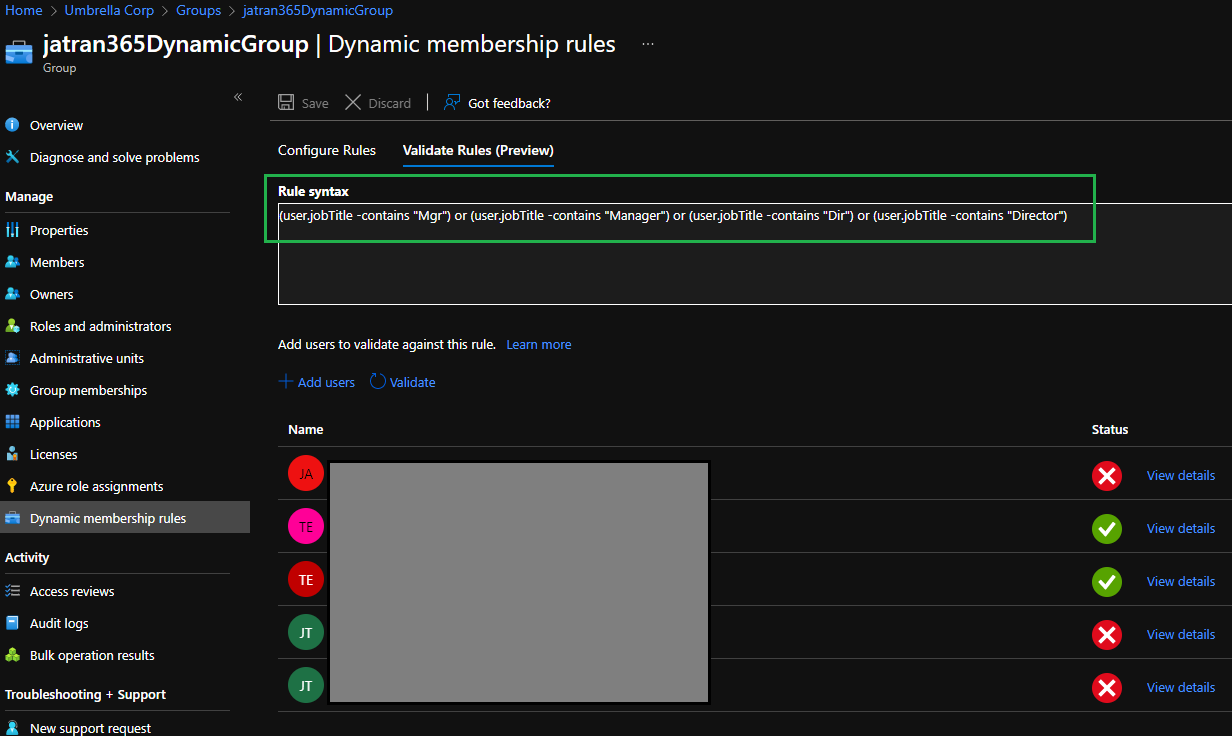The image size is (1232, 736).
Task: Open the Learn more link
Action: pyautogui.click(x=538, y=344)
